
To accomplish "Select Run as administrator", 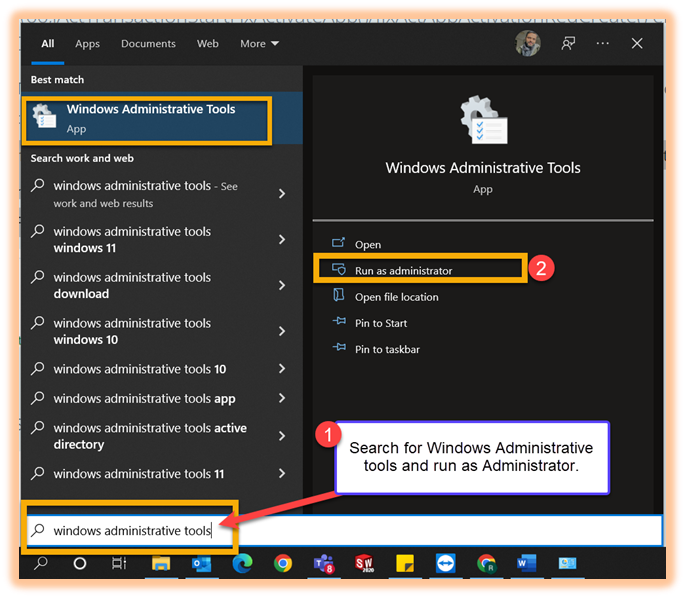I will pyautogui.click(x=403, y=270).
